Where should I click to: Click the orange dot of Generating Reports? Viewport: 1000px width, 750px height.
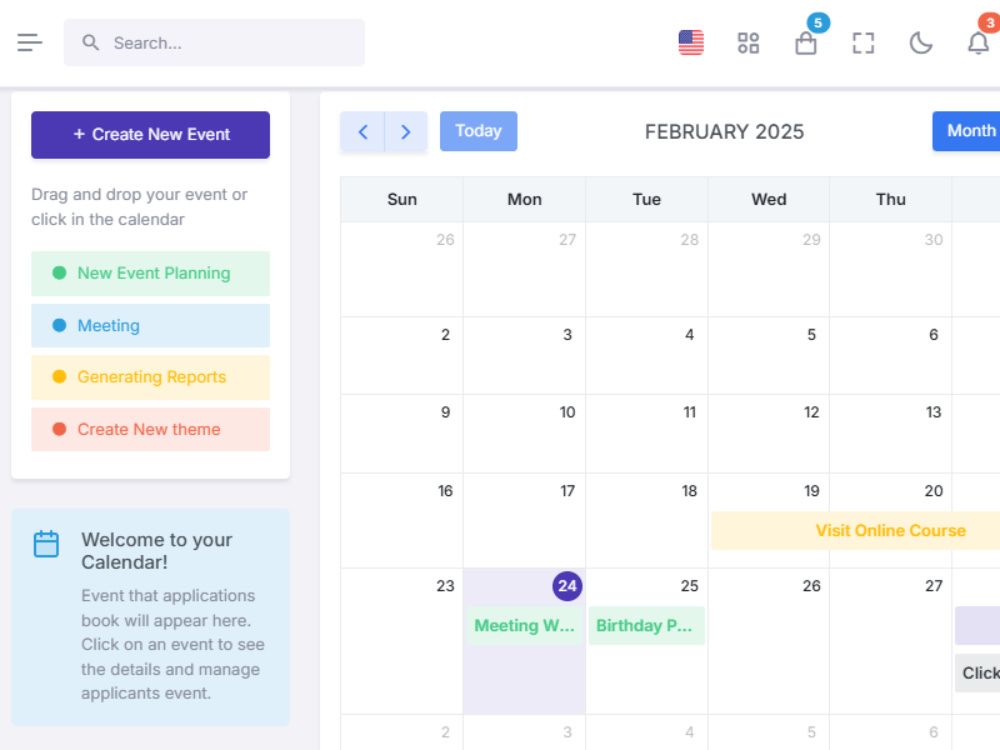pos(59,377)
